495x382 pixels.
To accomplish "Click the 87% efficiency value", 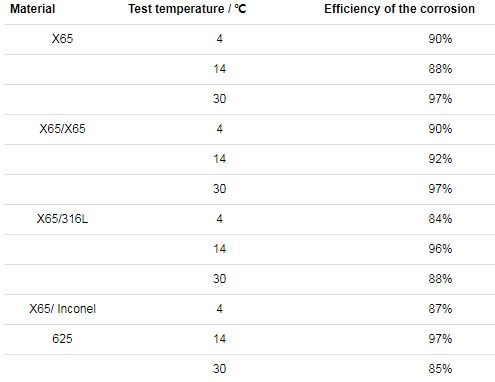I will pos(440,309).
